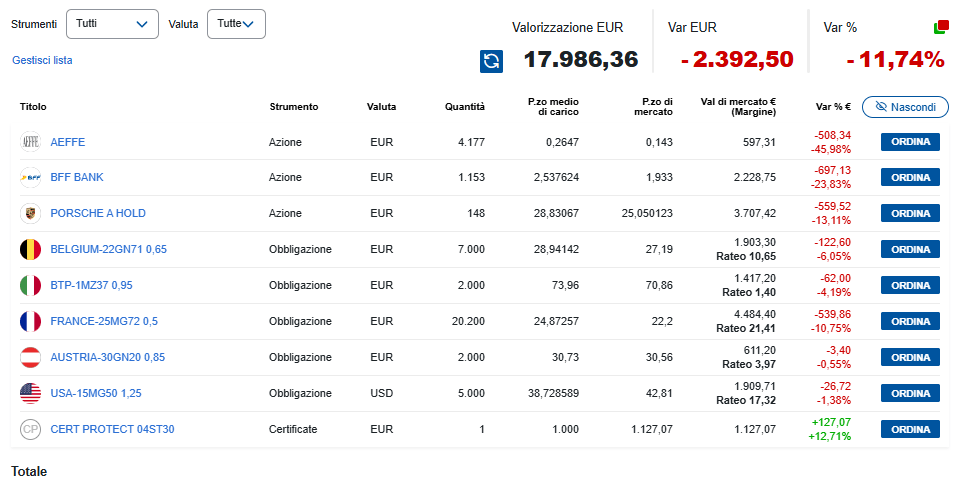Open the Gestisci lista link

click(42, 60)
